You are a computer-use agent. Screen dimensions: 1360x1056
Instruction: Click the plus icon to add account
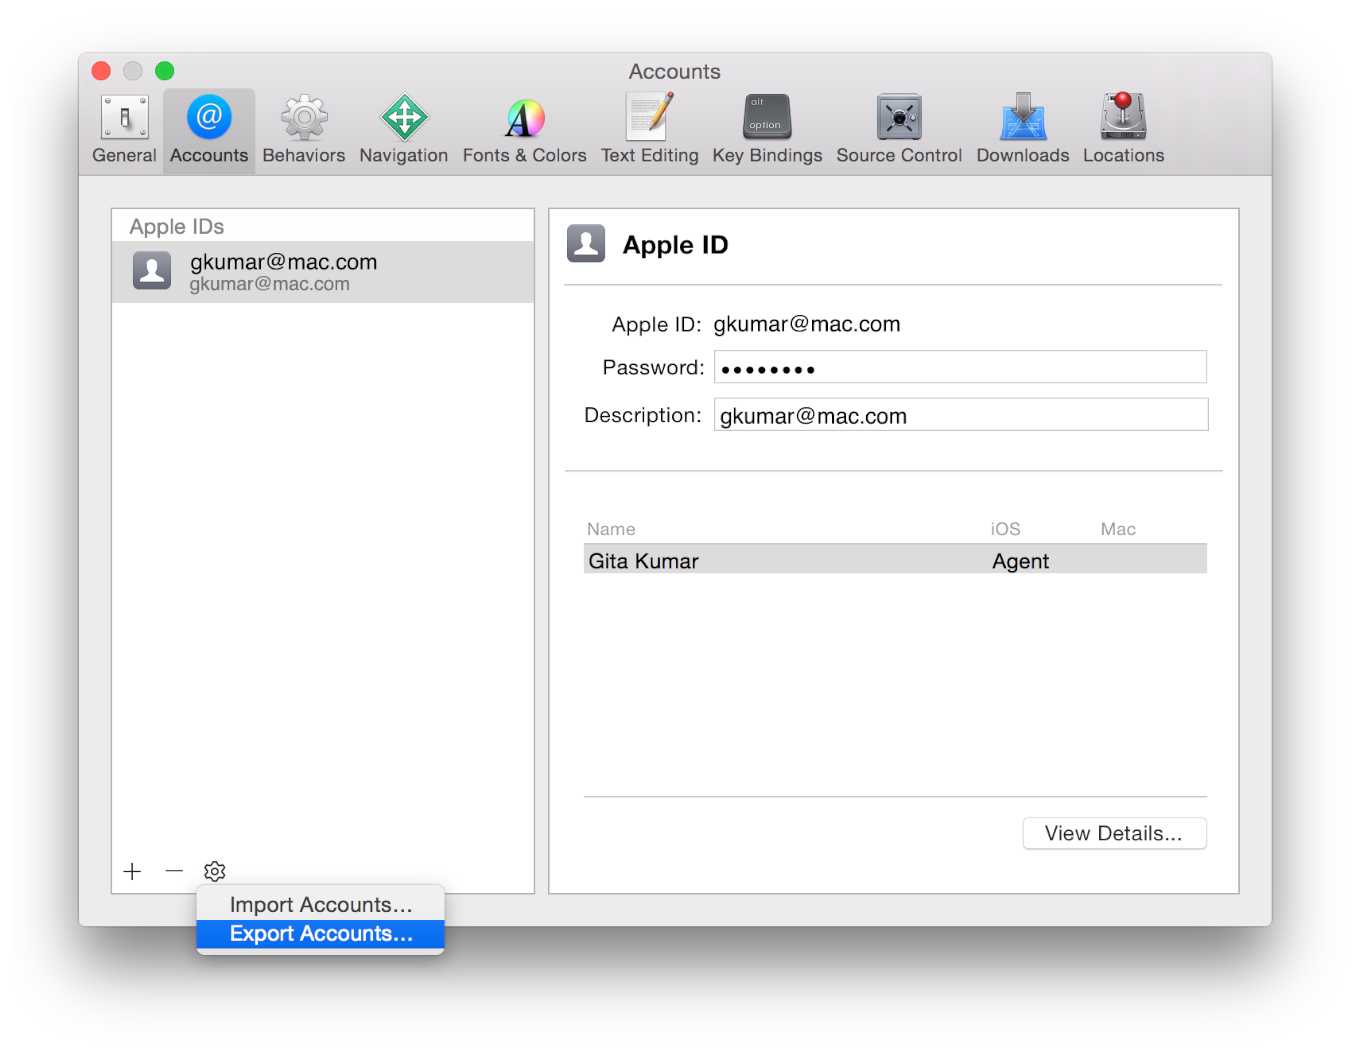[132, 871]
